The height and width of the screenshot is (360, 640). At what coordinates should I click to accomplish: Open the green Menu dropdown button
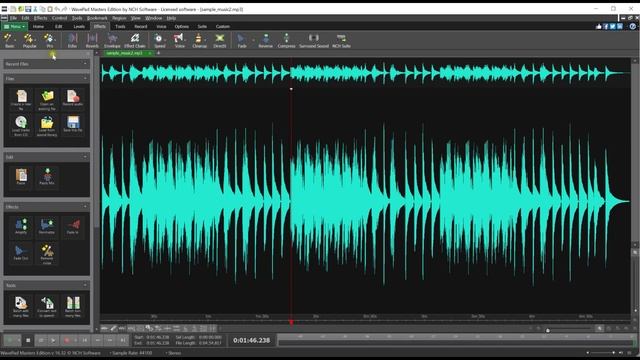click(15, 27)
